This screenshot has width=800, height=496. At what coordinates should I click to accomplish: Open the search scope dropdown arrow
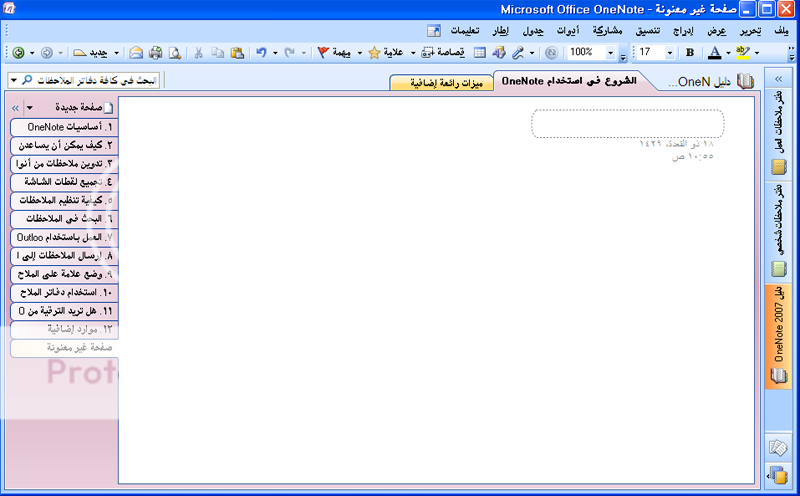coord(14,80)
